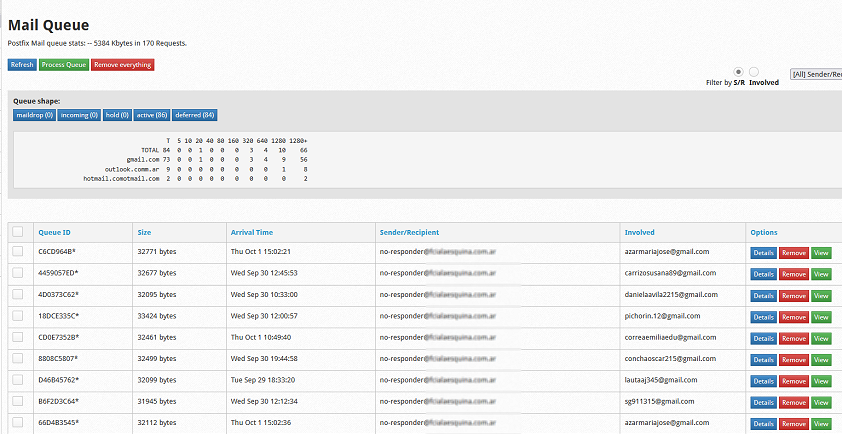Click the blue Refresh button
The width and height of the screenshot is (842, 434).
pos(22,65)
